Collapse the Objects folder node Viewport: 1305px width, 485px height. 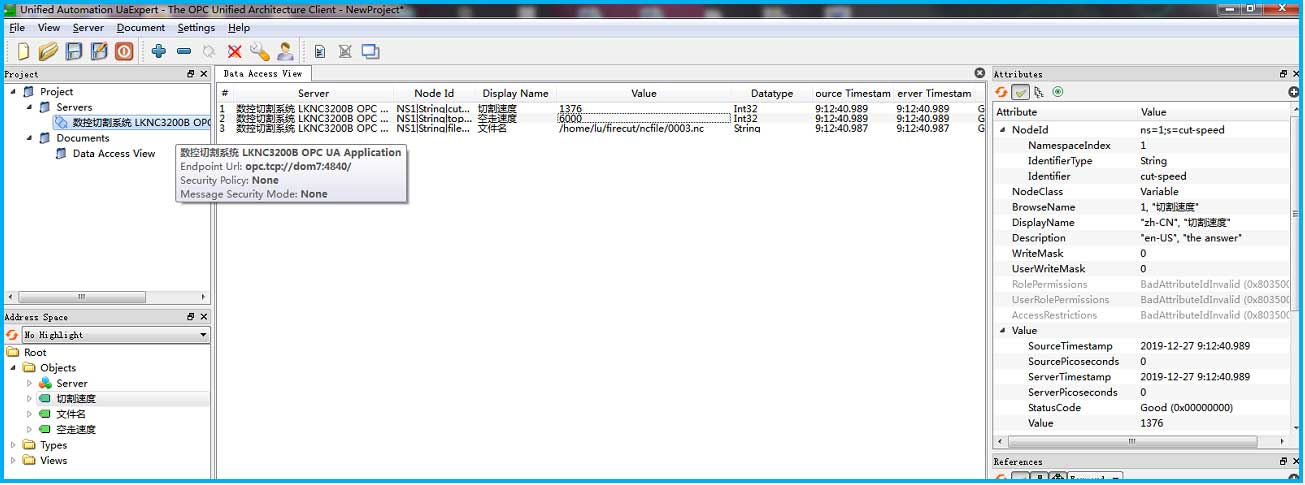tap(13, 368)
